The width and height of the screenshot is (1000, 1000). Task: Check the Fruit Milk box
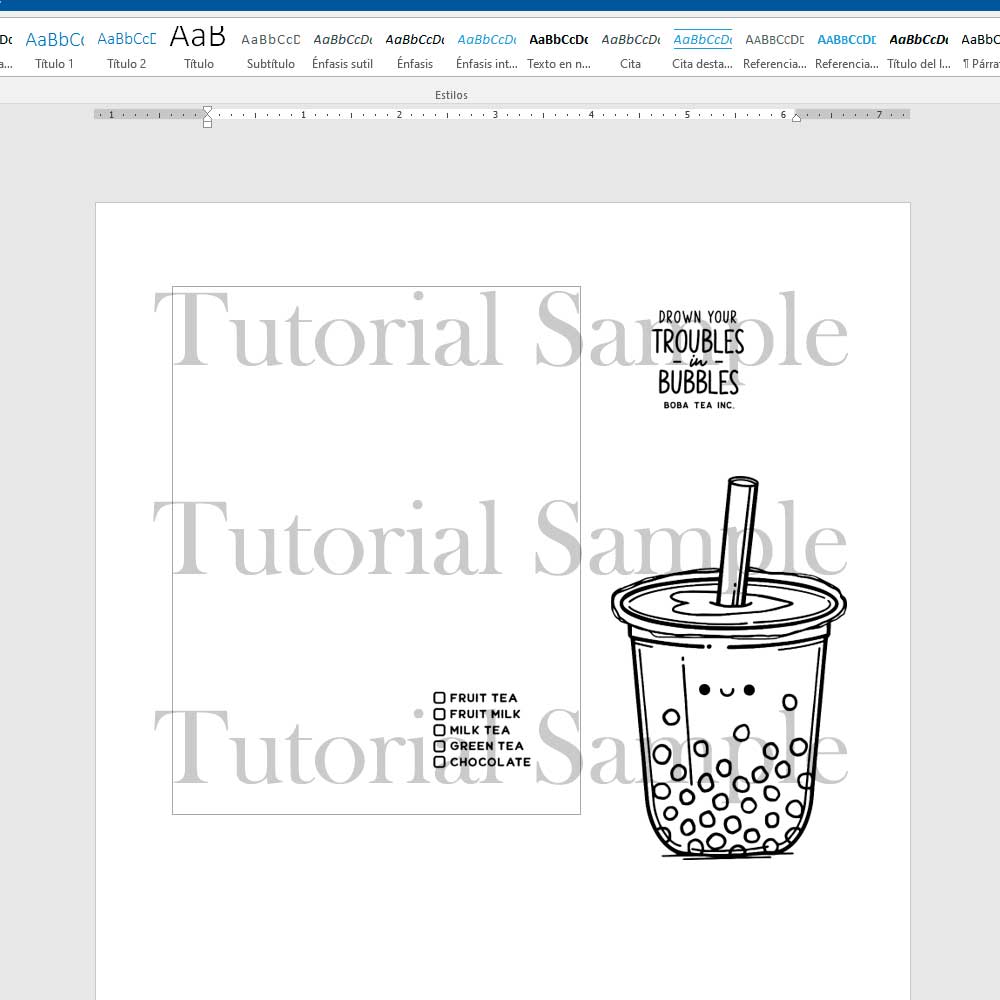pos(439,714)
